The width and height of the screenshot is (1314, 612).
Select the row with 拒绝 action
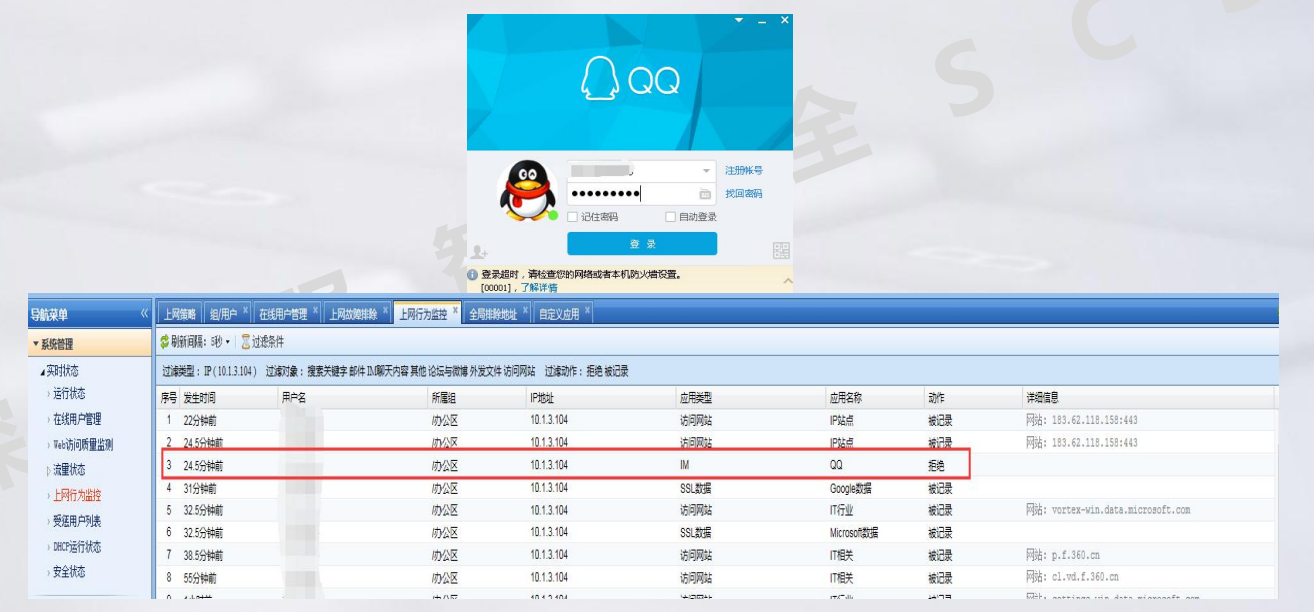click(x=566, y=465)
